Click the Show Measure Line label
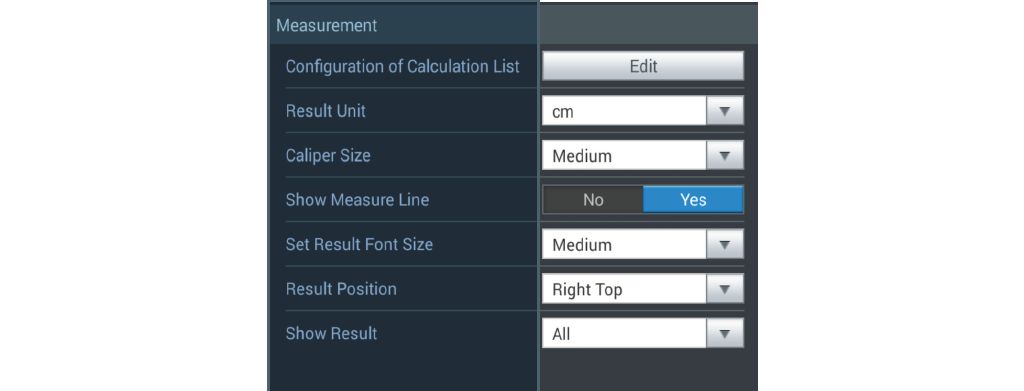 357,200
